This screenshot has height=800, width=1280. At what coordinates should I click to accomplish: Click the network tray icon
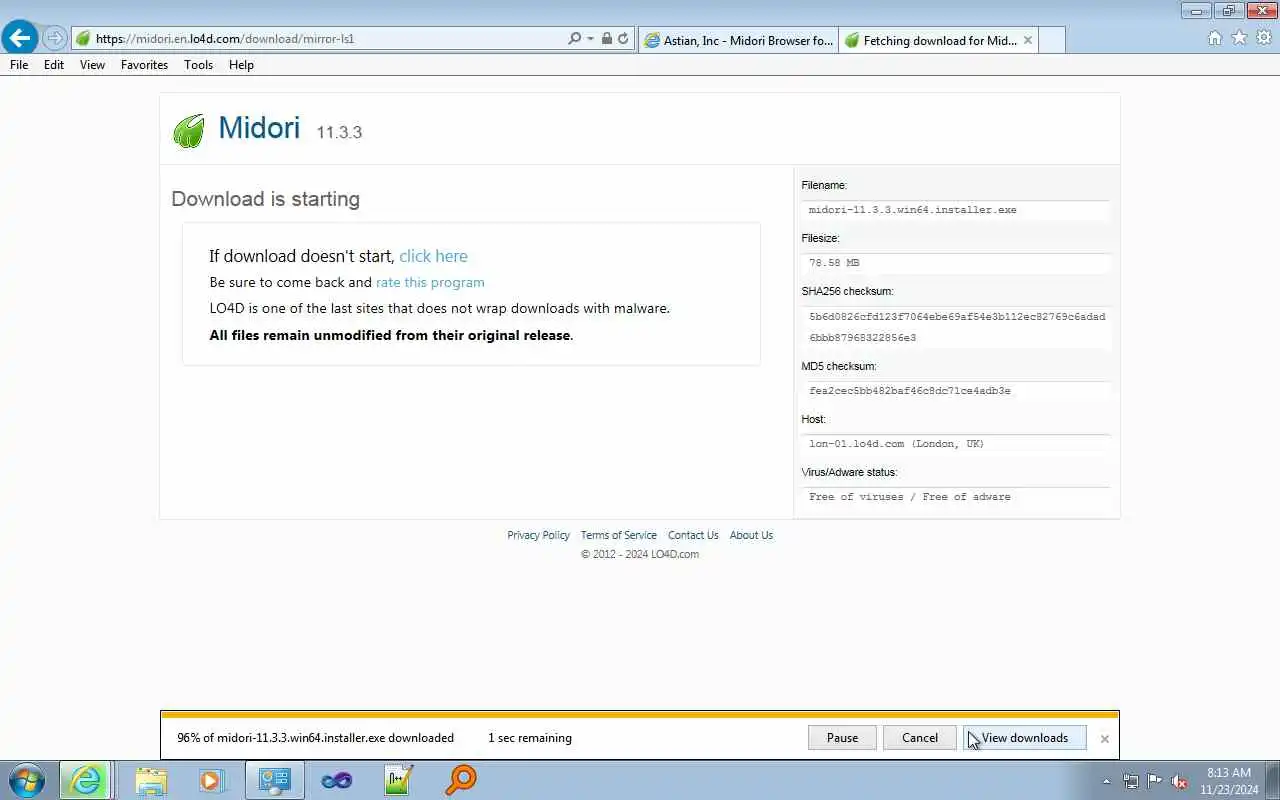[x=1131, y=781]
